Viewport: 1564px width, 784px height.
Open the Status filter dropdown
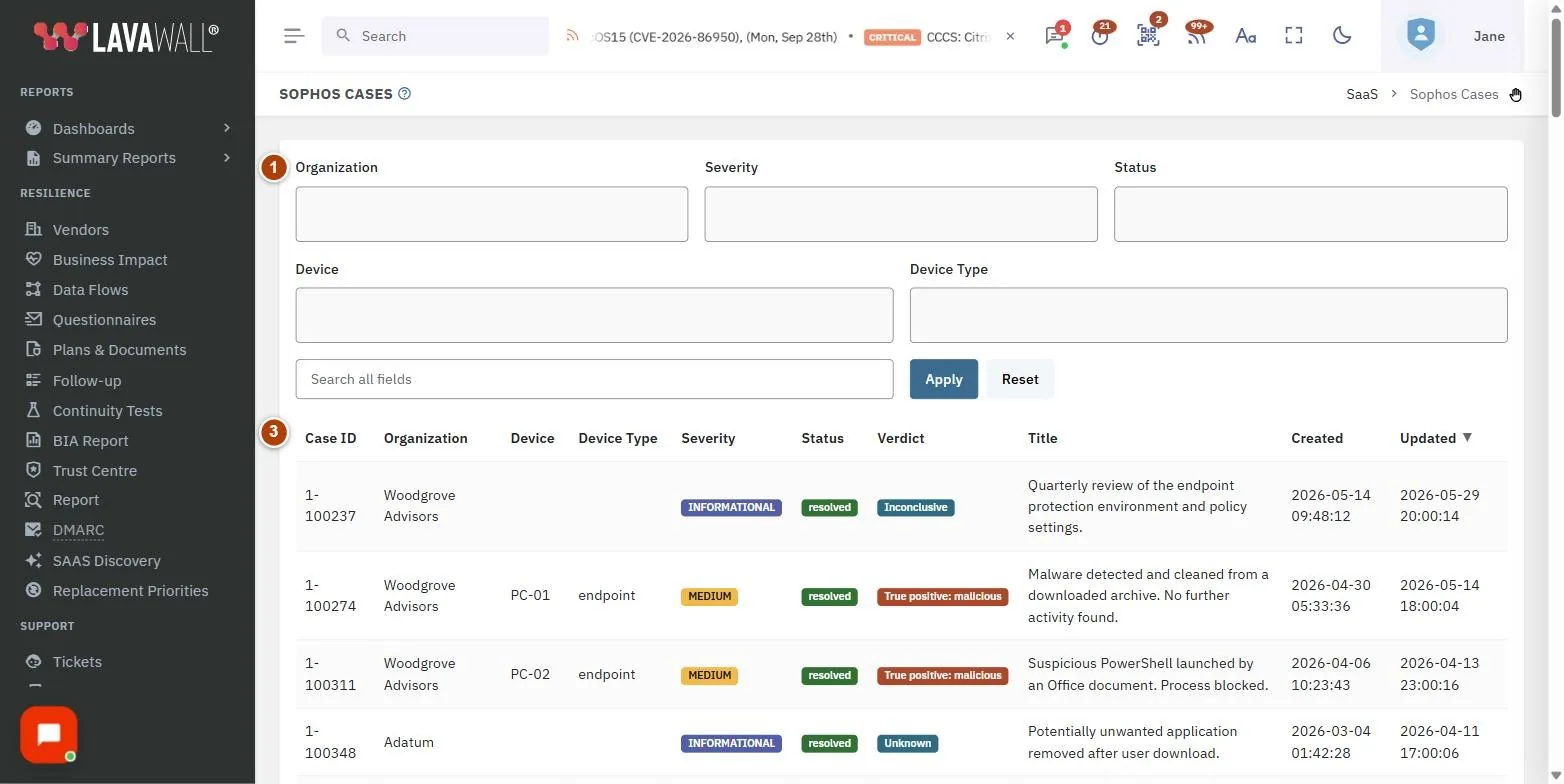pyautogui.click(x=1310, y=214)
